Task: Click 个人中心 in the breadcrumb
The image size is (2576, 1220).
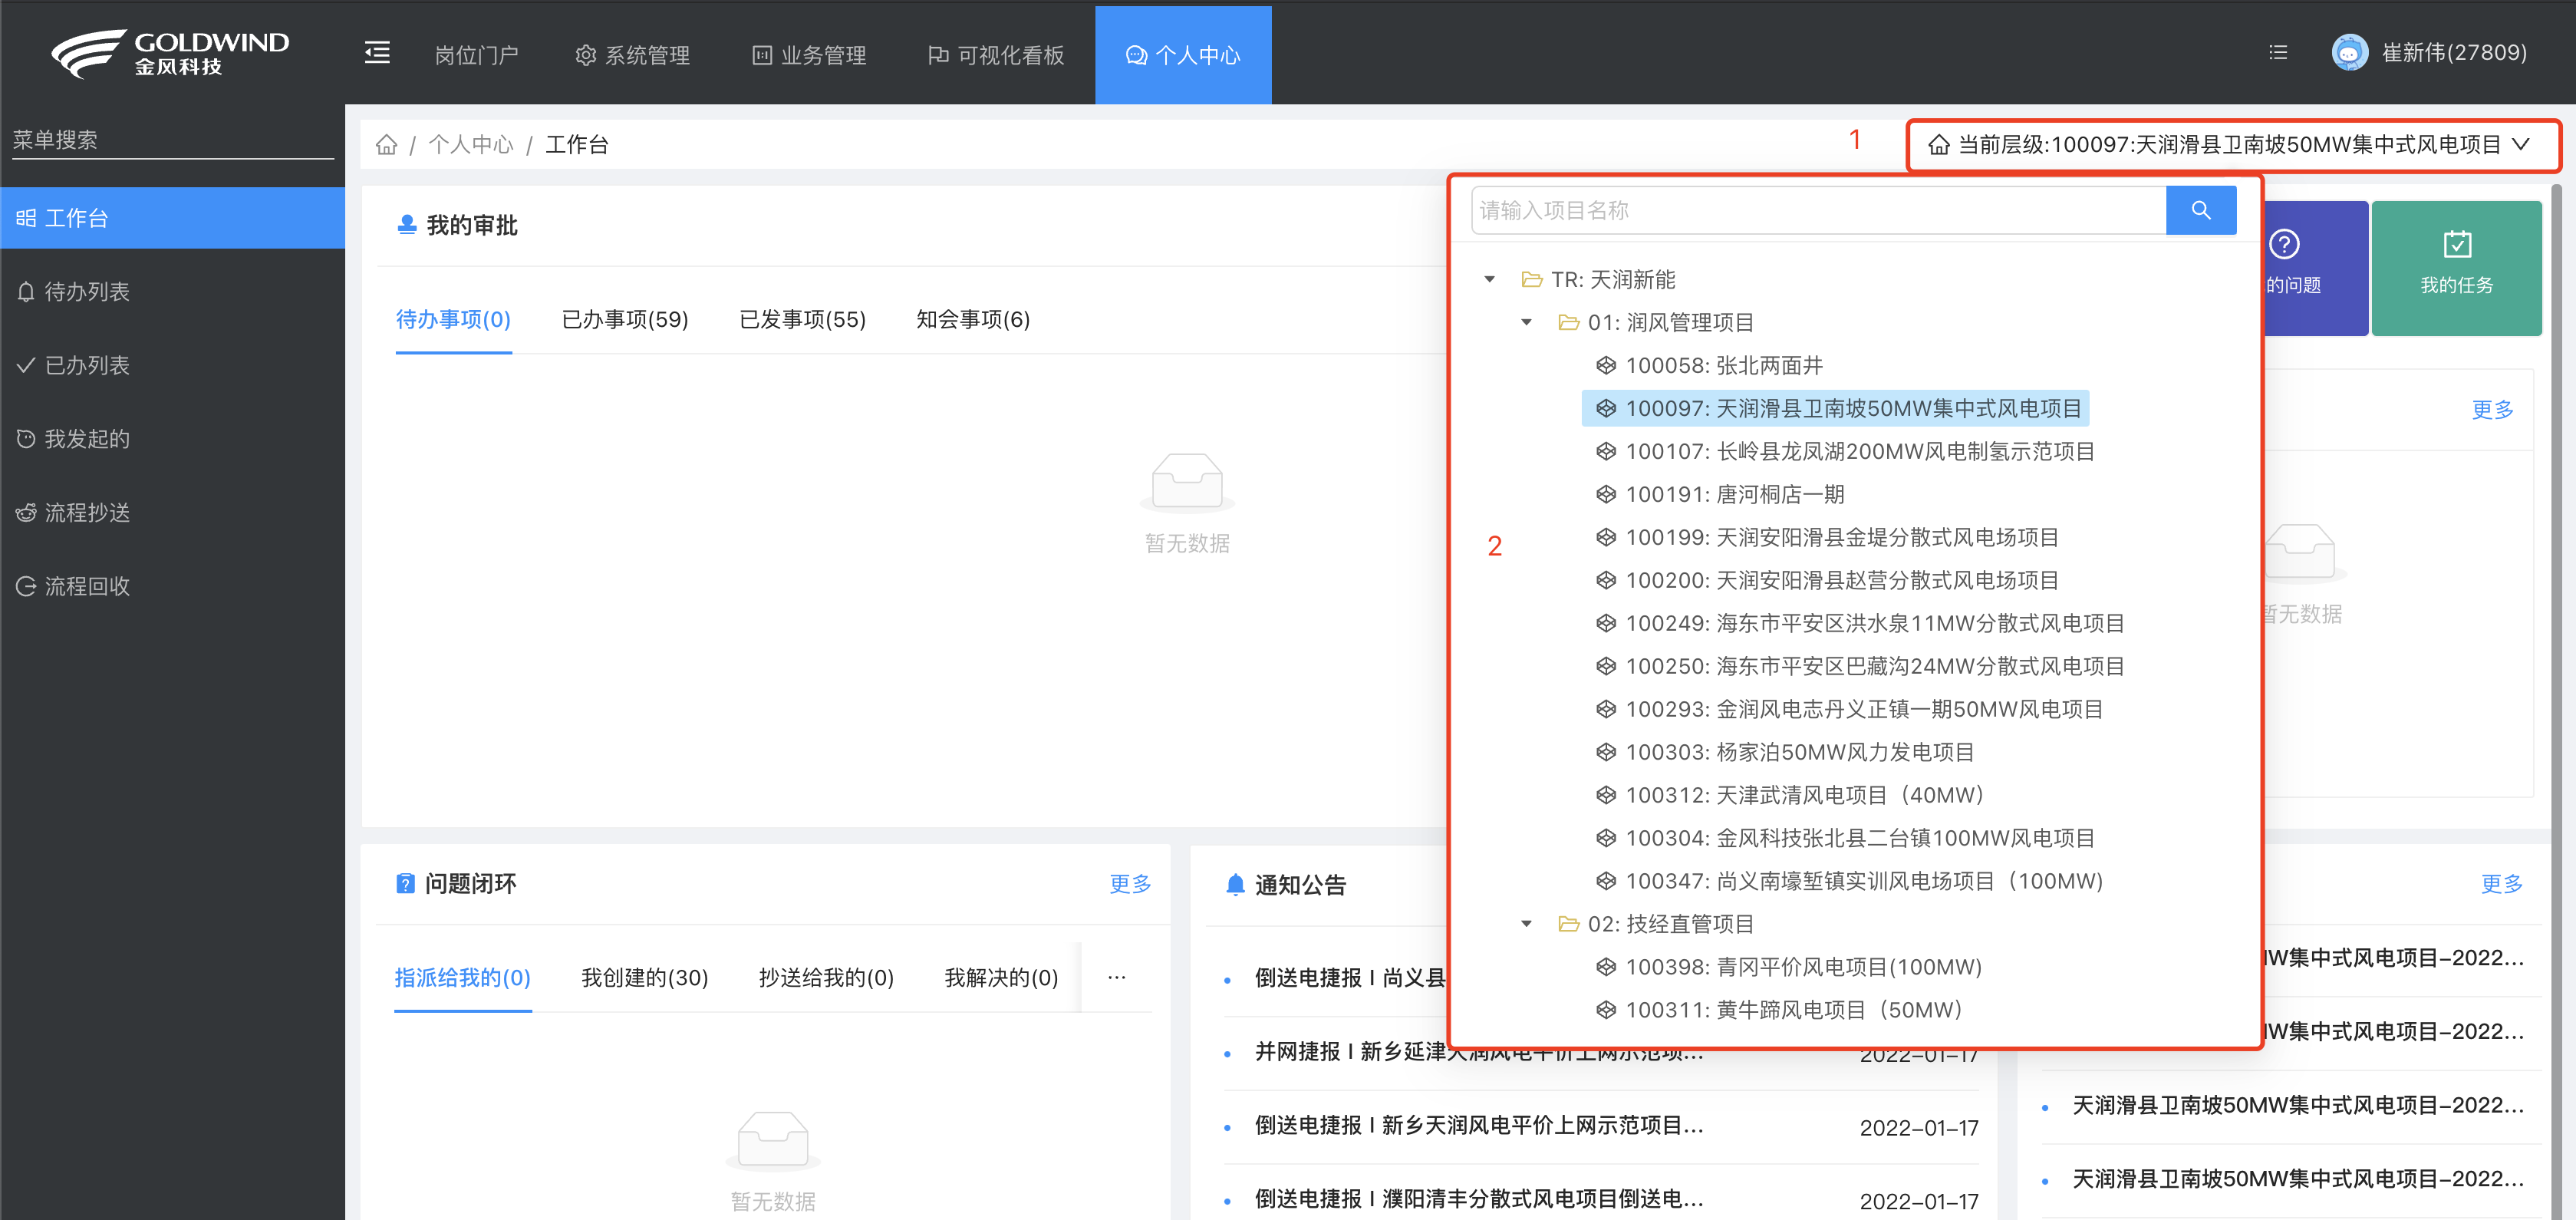Action: pyautogui.click(x=471, y=145)
